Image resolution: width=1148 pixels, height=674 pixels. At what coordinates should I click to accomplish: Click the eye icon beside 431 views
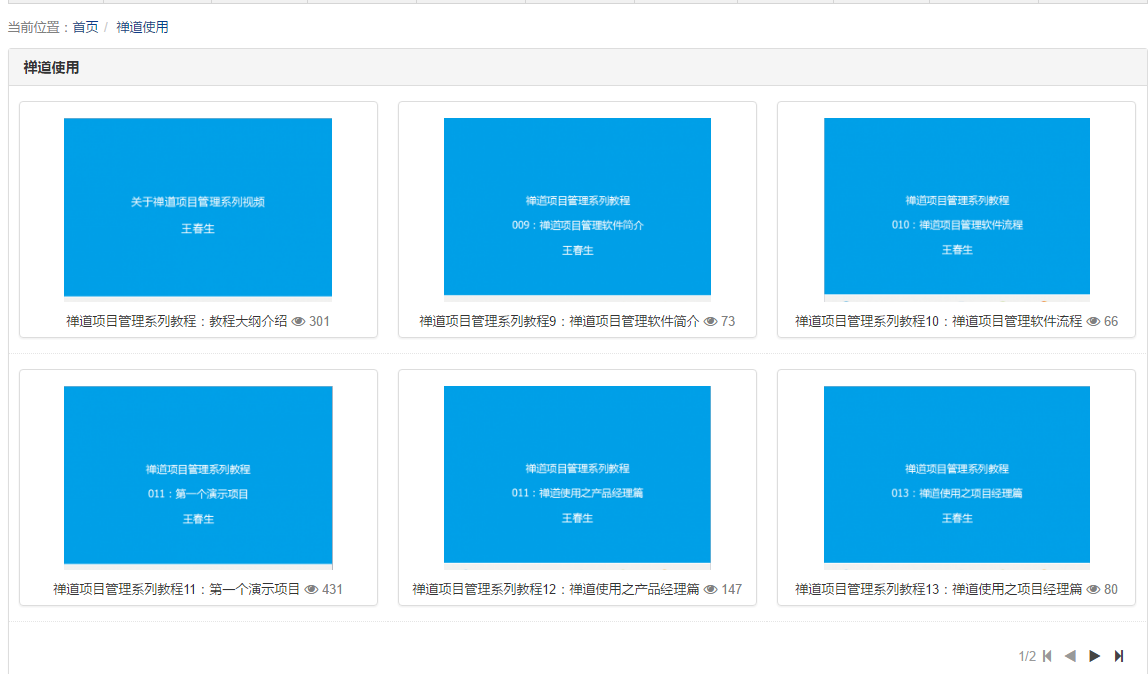311,590
